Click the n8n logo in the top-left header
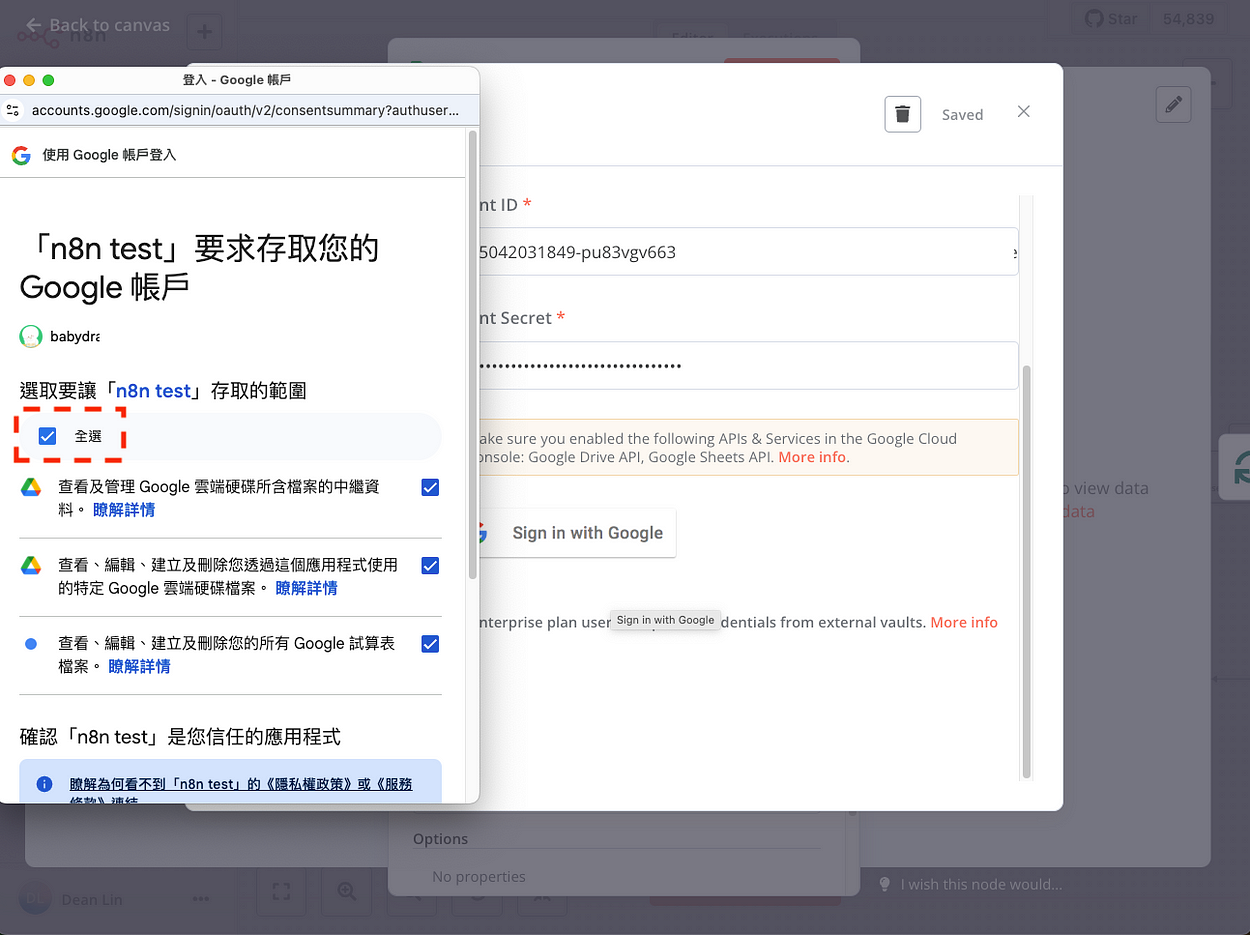 coord(62,36)
